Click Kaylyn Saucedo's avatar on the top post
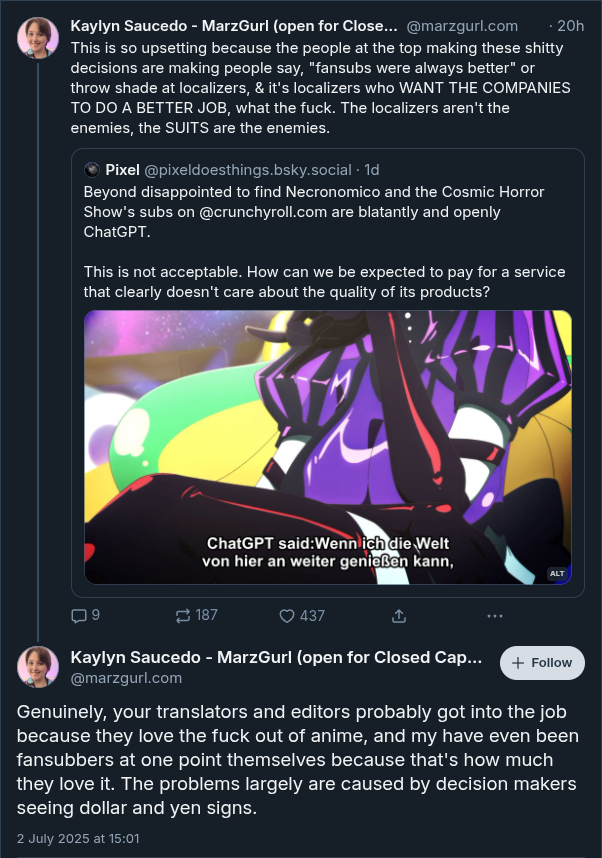The width and height of the screenshot is (602, 858). [x=38, y=38]
